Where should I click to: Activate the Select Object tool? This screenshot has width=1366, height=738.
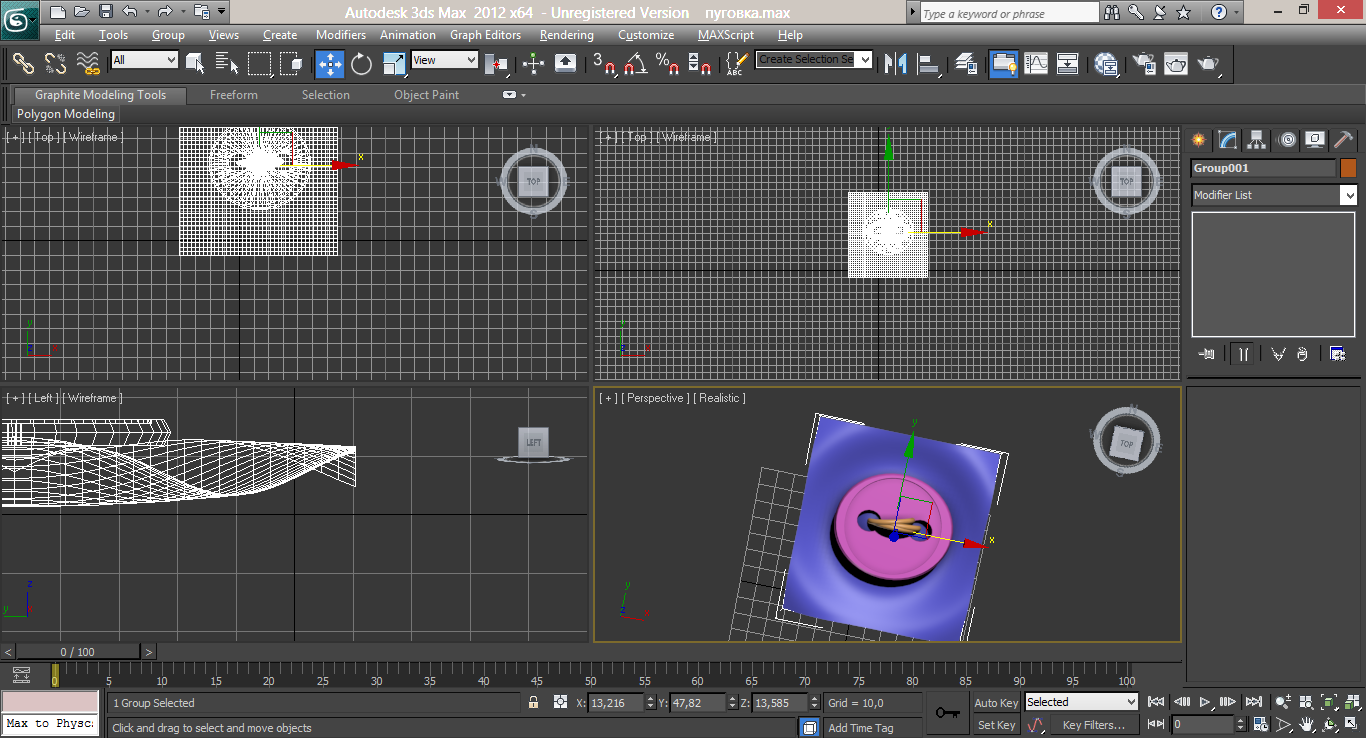[x=195, y=64]
